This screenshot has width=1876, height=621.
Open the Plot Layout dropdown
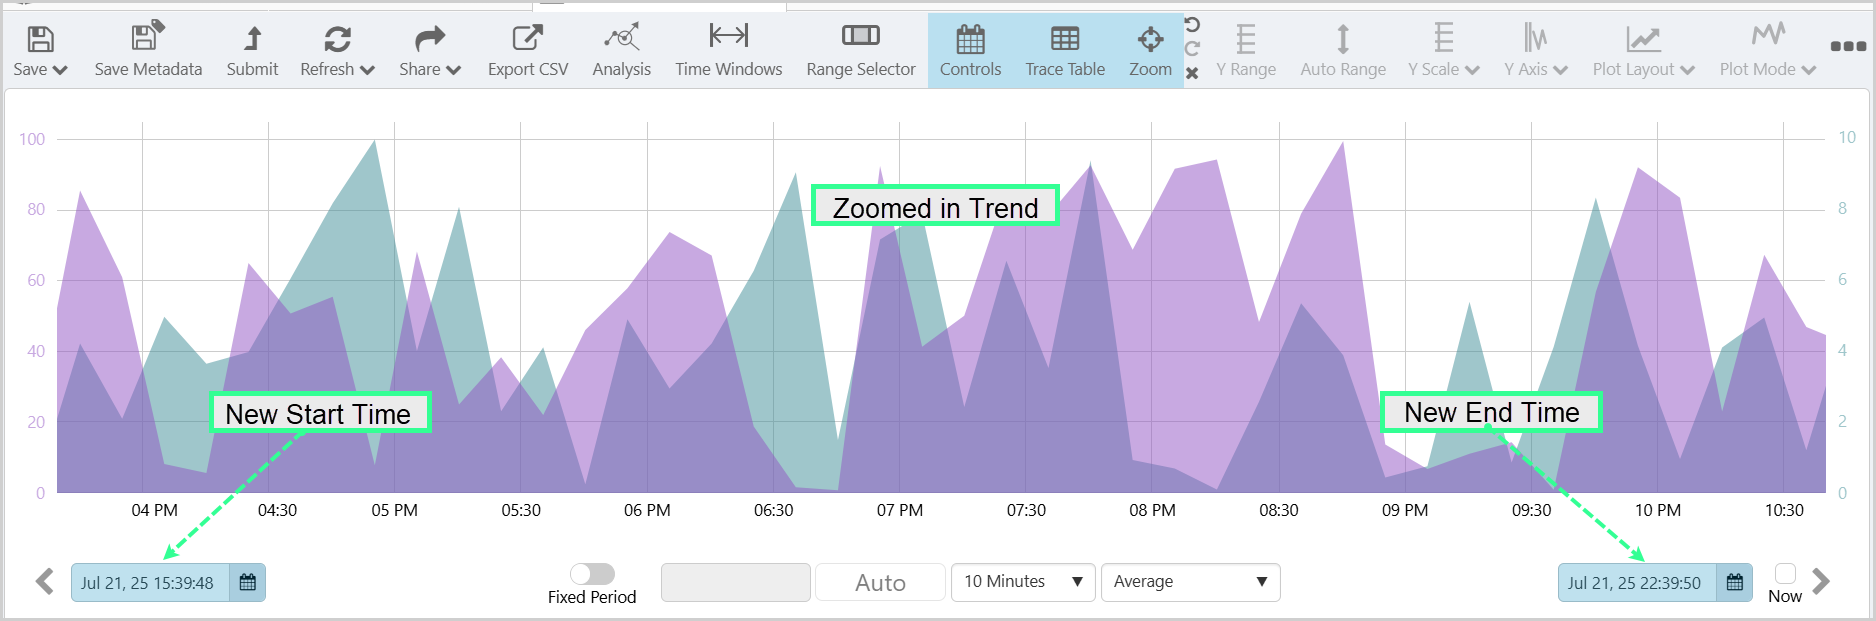[x=1643, y=51]
